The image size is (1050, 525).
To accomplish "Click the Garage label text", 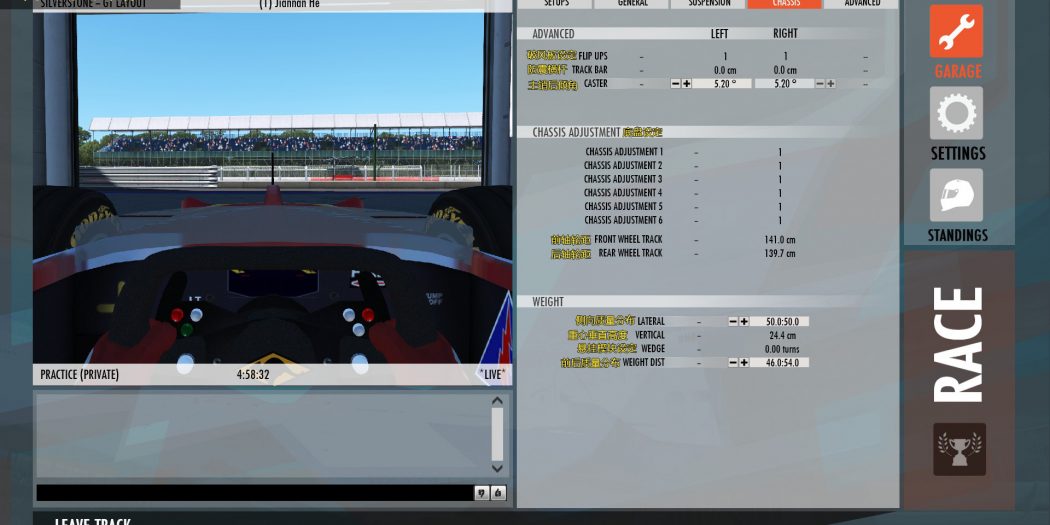I will pos(958,71).
